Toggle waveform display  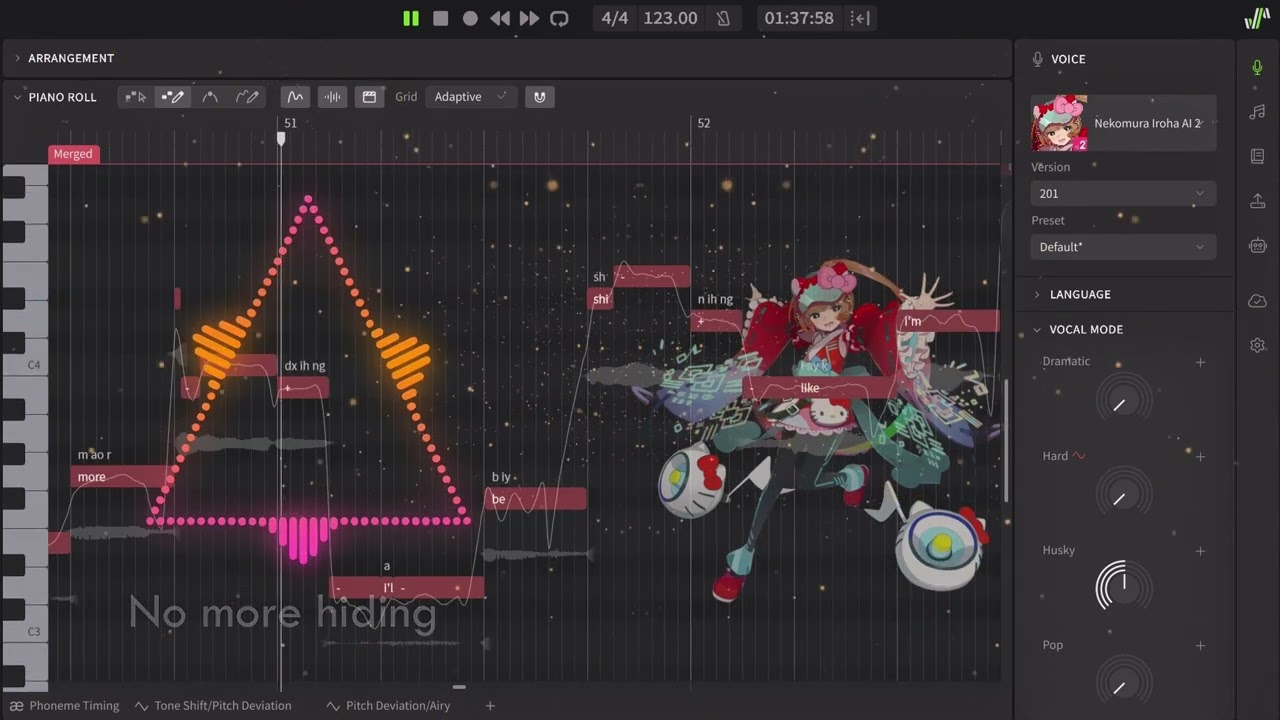[x=332, y=97]
